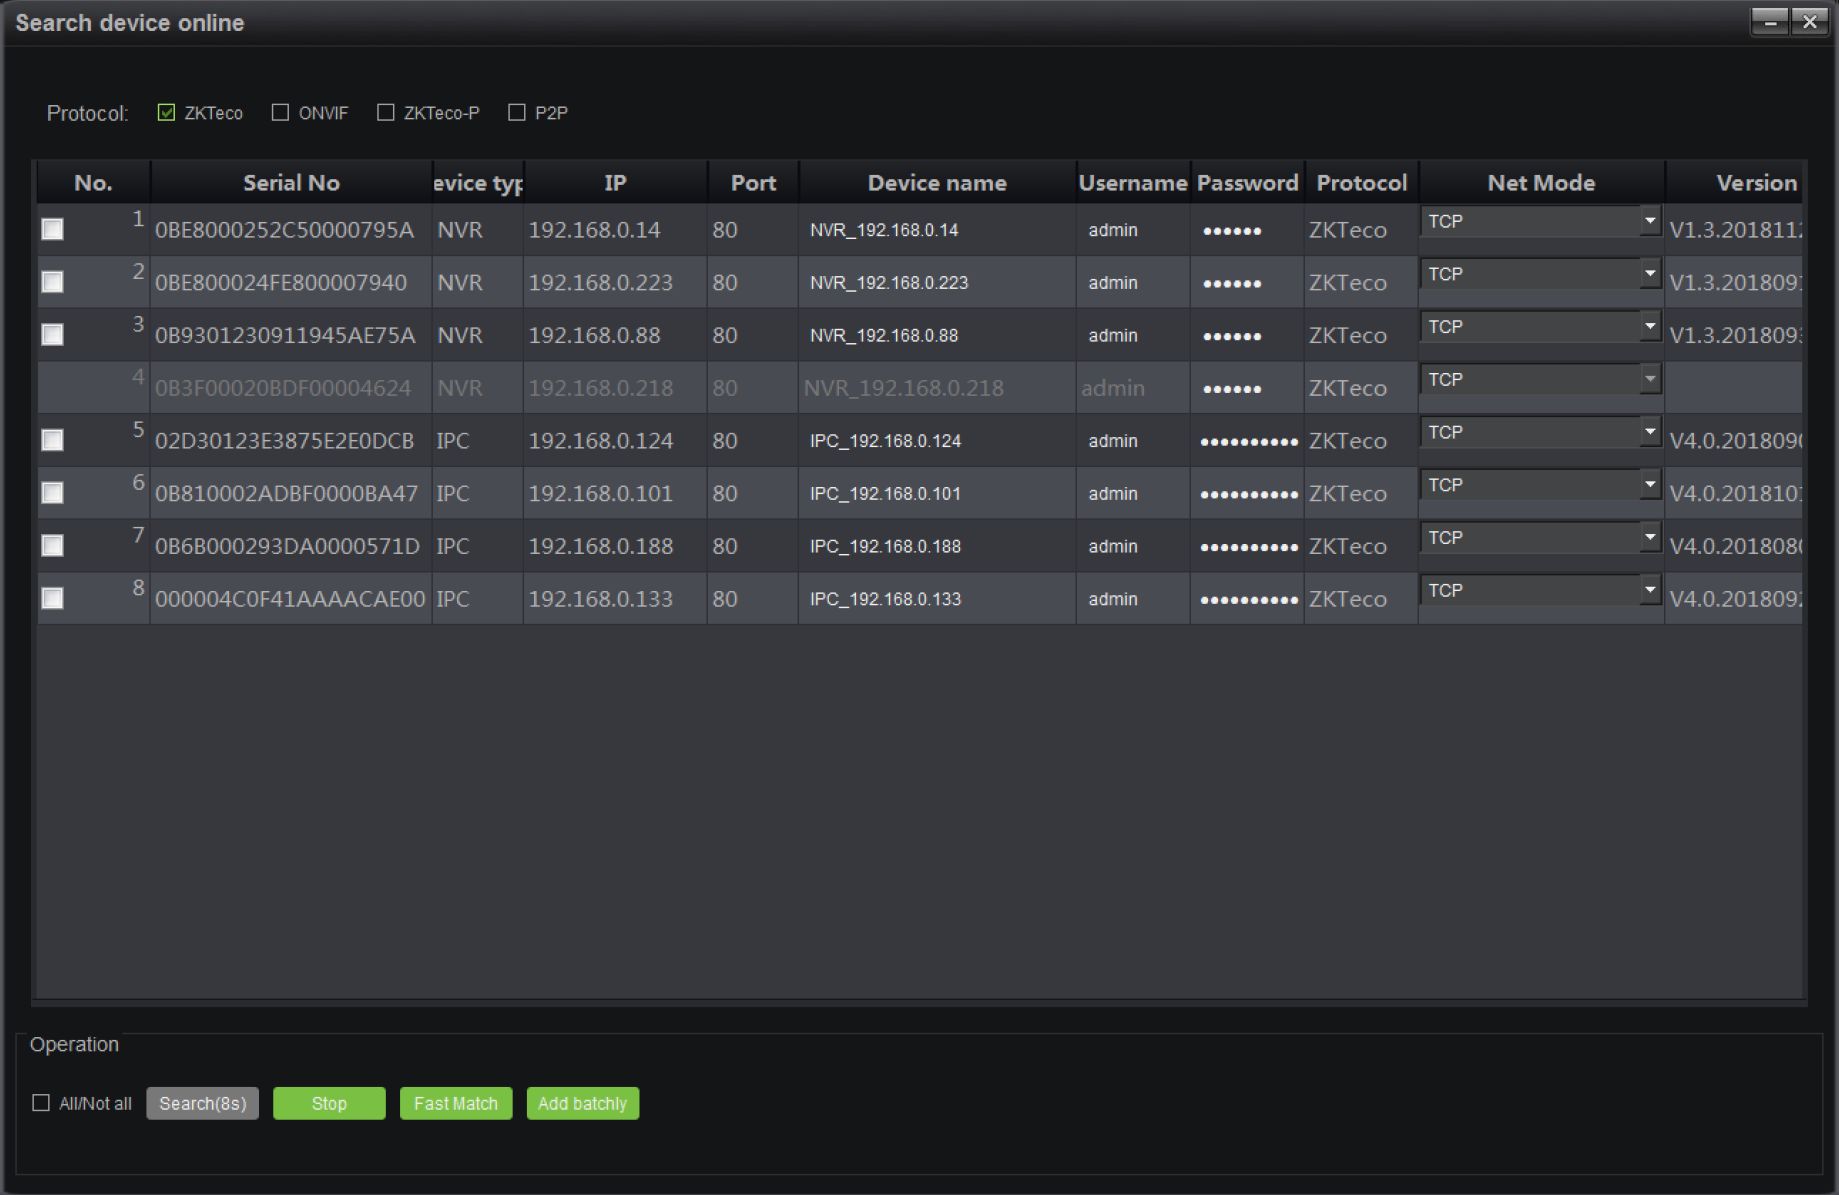Viewport: 1839px width, 1195px height.
Task: Sort by the Serial No column header
Action: pos(291,183)
